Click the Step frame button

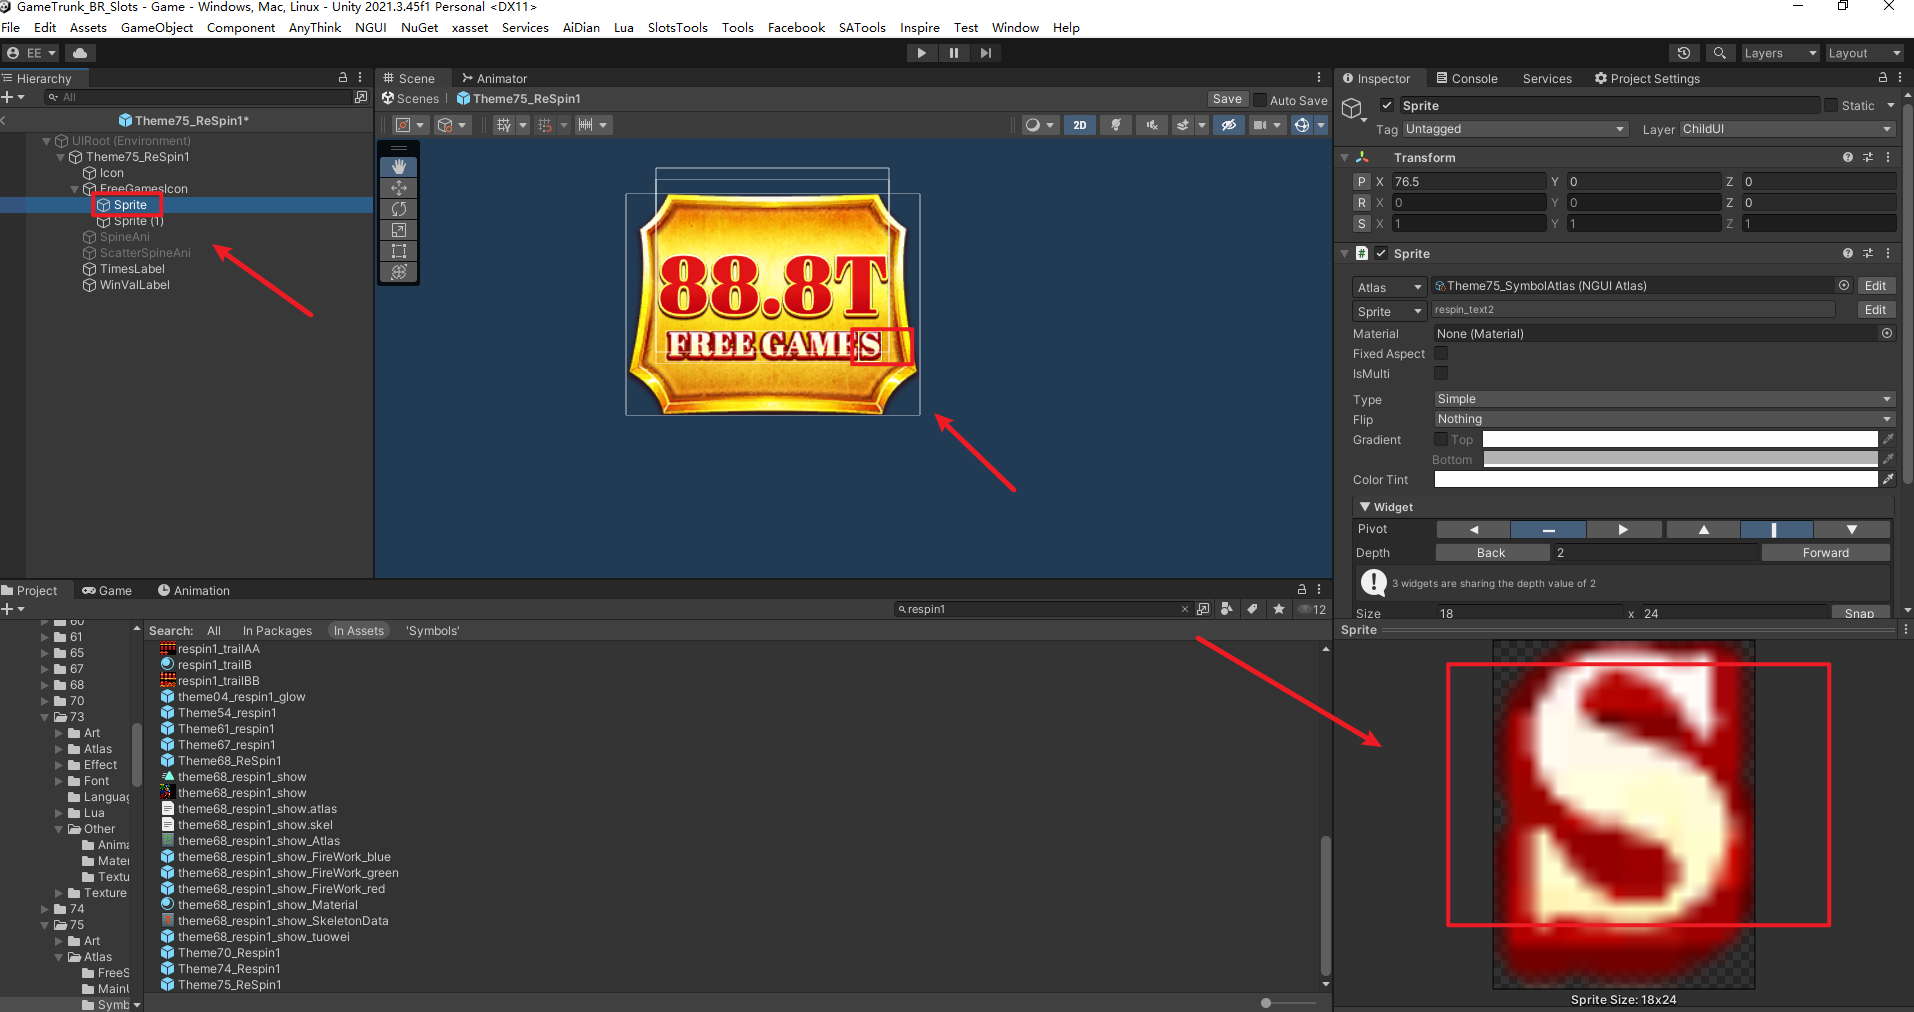[x=986, y=53]
